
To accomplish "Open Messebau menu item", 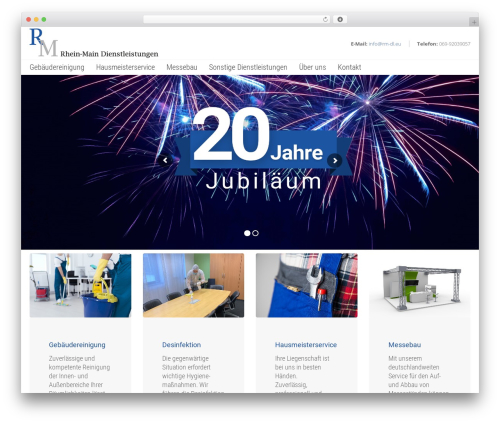I will pyautogui.click(x=182, y=67).
